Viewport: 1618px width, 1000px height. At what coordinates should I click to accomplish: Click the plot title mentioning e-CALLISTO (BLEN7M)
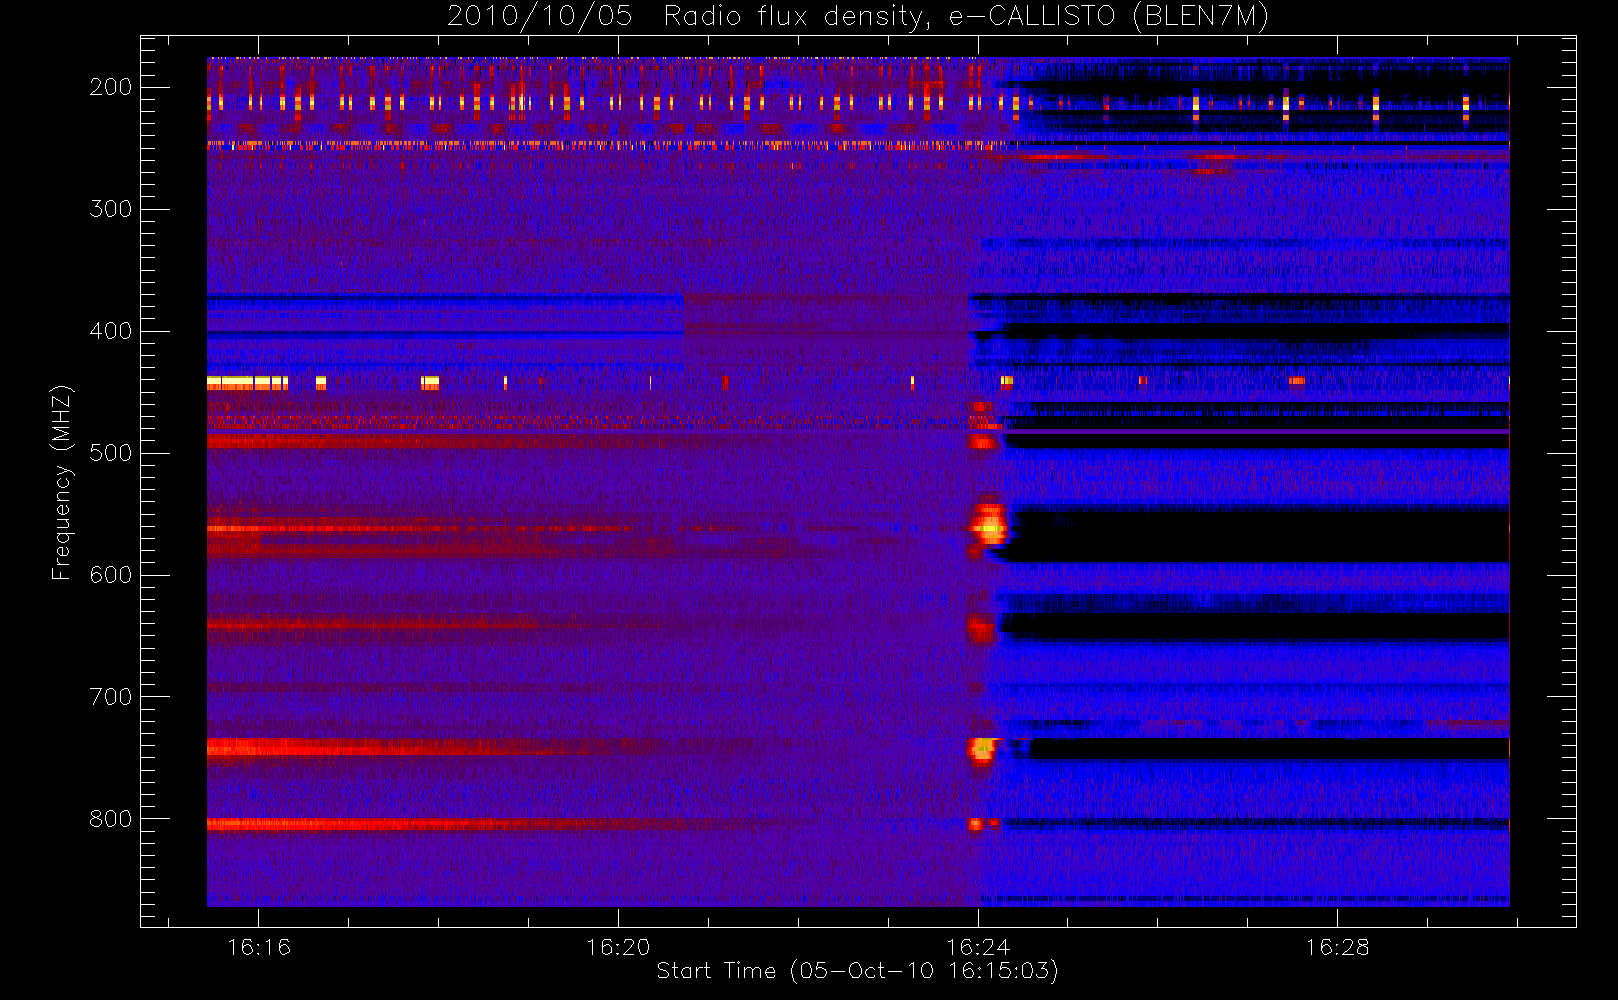click(858, 16)
